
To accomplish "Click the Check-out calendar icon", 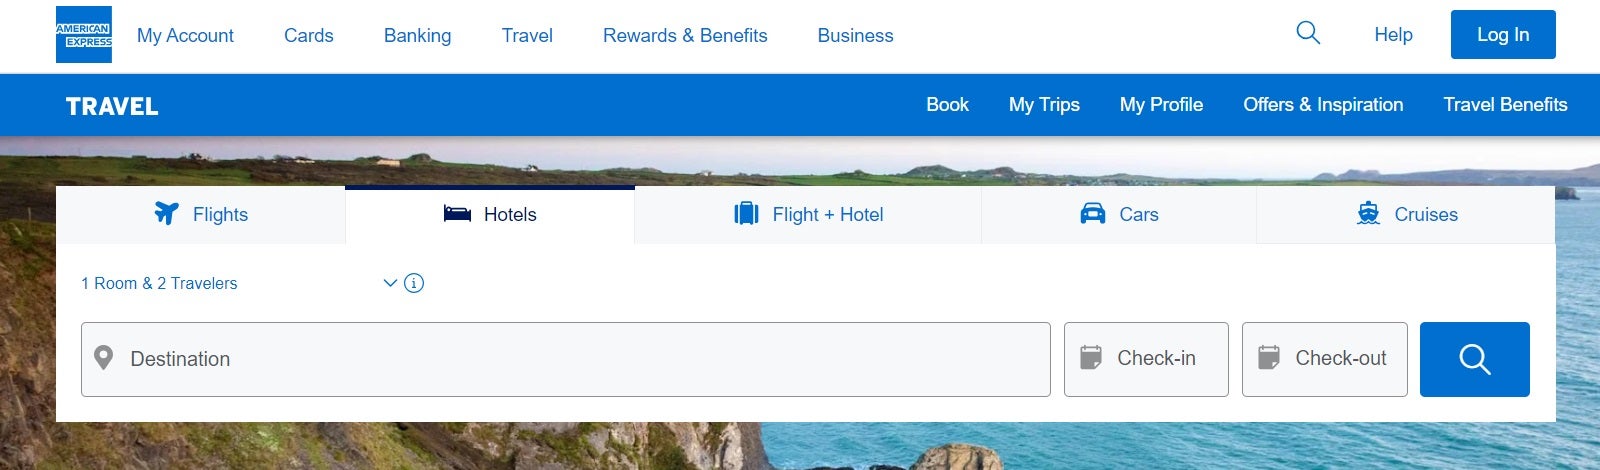I will 1269,358.
